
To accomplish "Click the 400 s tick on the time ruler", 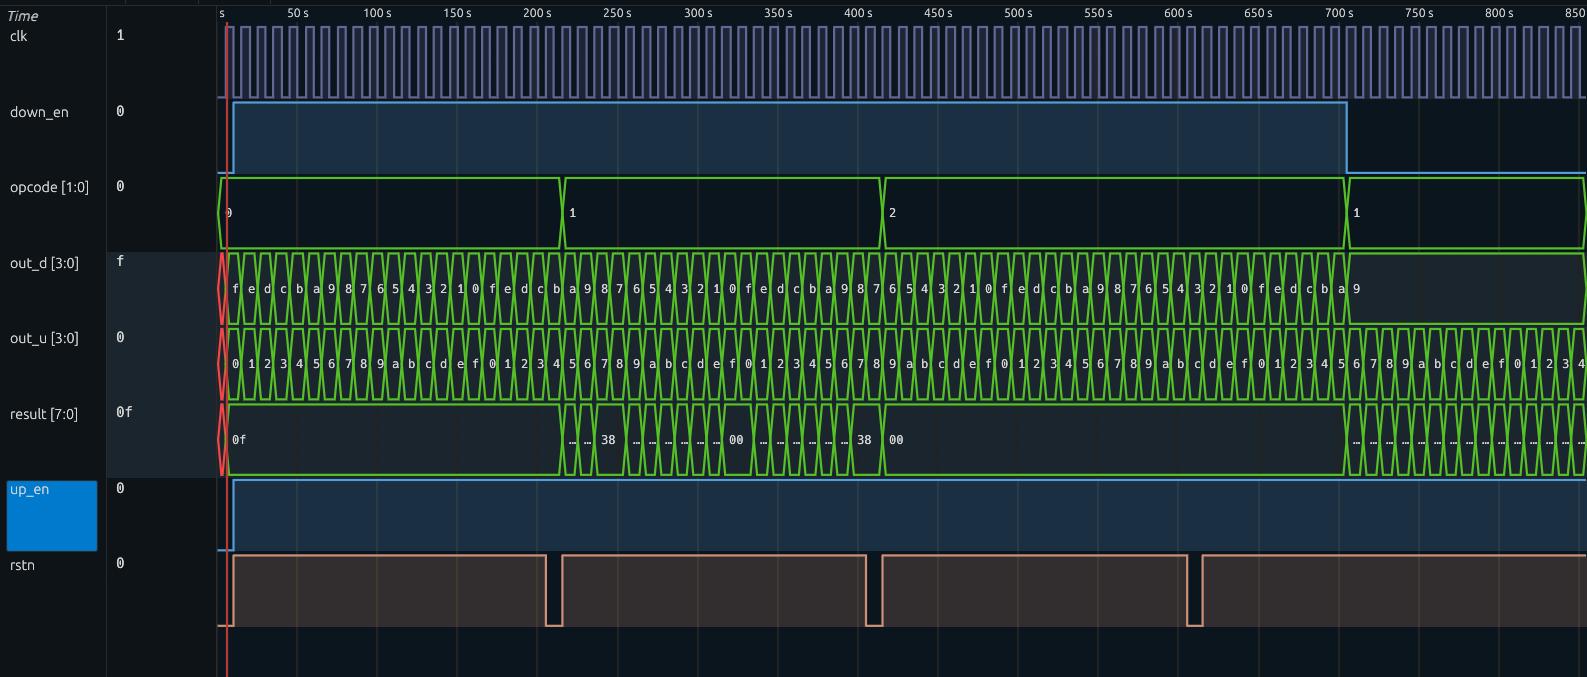I will (x=858, y=13).
